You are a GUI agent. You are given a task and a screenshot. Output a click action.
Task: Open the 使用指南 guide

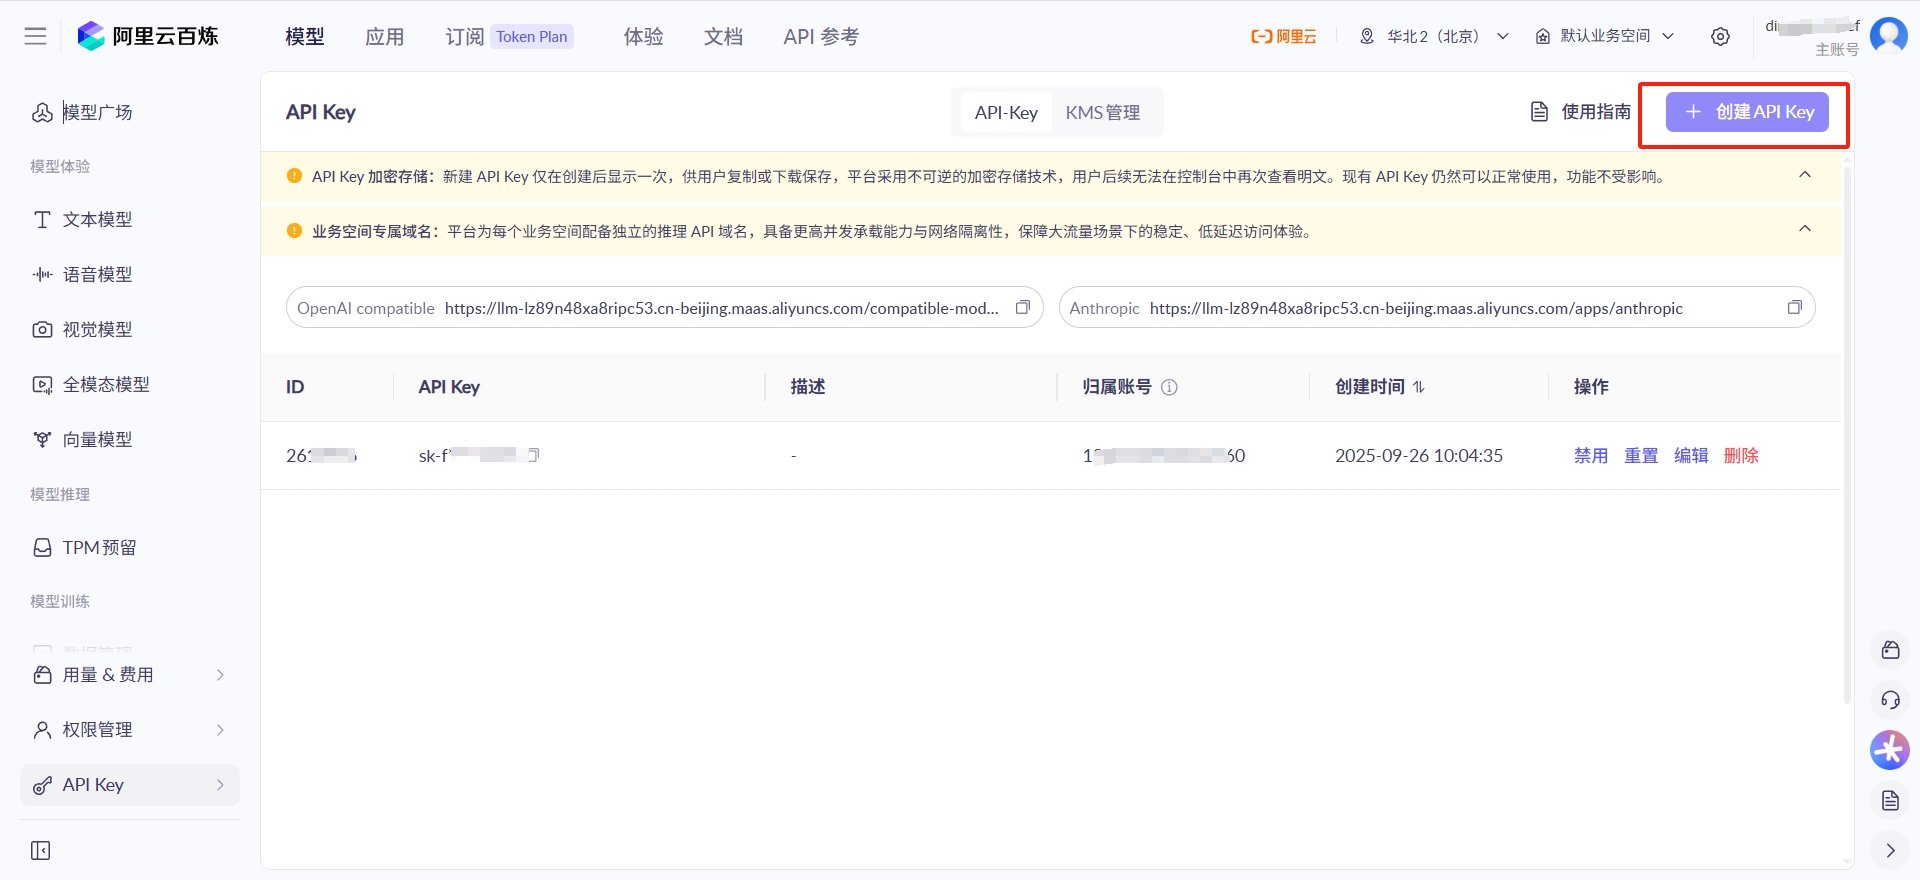point(1581,112)
